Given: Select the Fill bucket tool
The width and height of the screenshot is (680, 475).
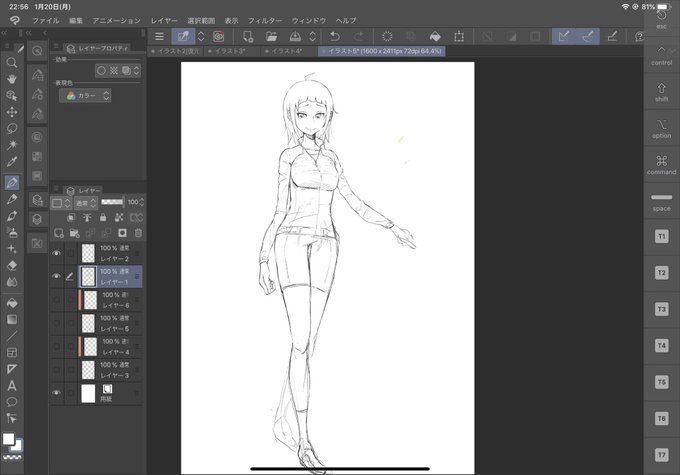Looking at the screenshot, I should click(12, 303).
